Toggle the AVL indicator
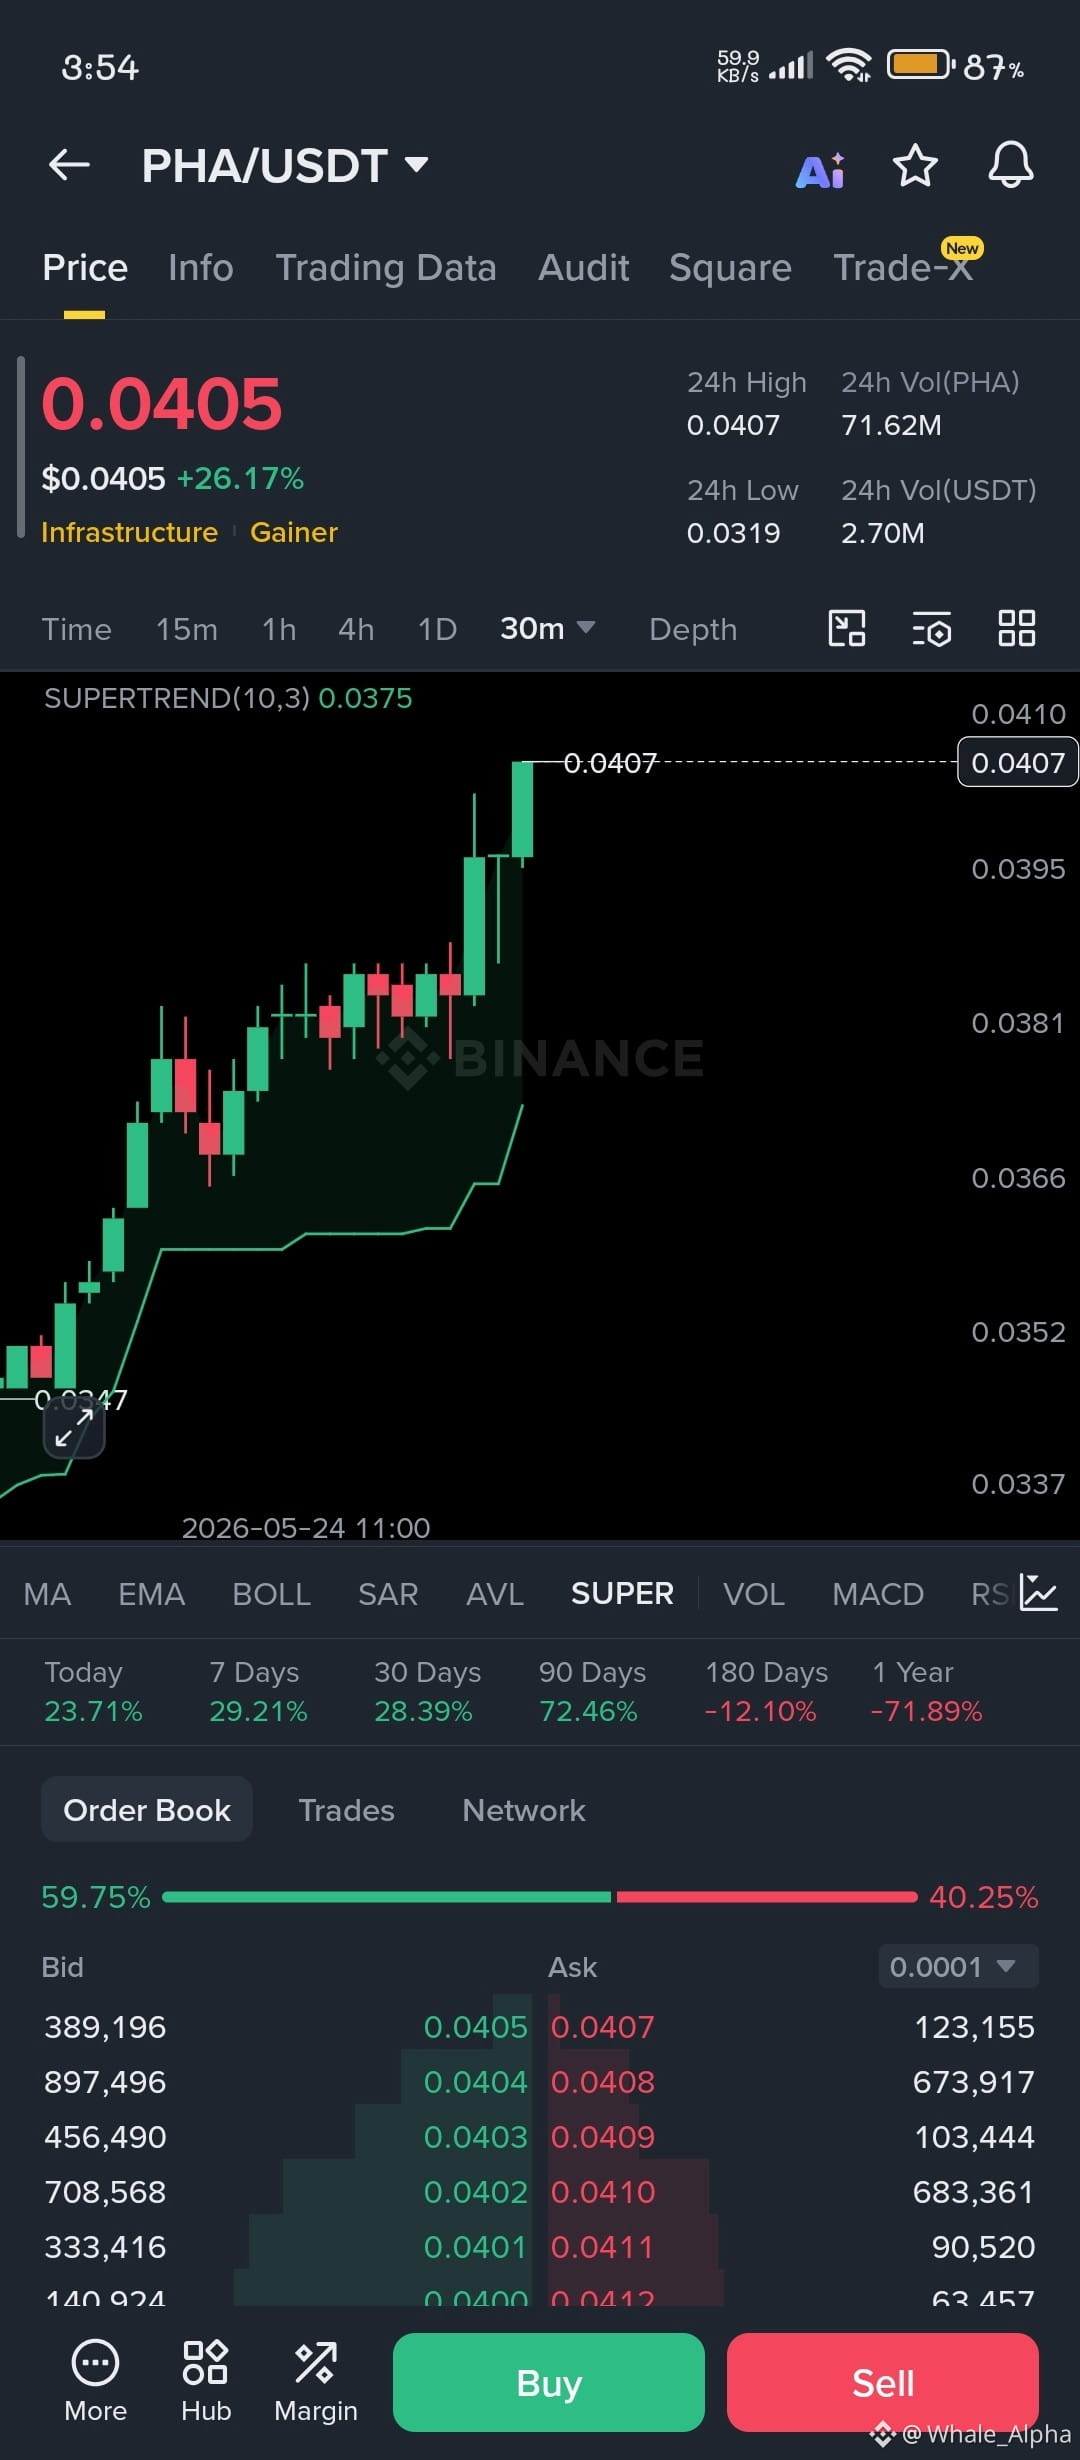This screenshot has height=2460, width=1080. 495,1594
